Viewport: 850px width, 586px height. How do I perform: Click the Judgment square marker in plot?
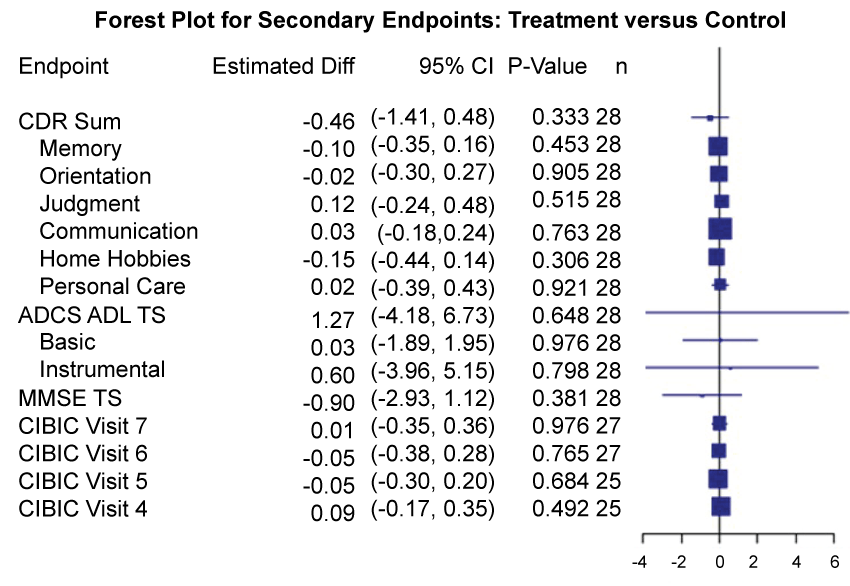click(x=722, y=201)
